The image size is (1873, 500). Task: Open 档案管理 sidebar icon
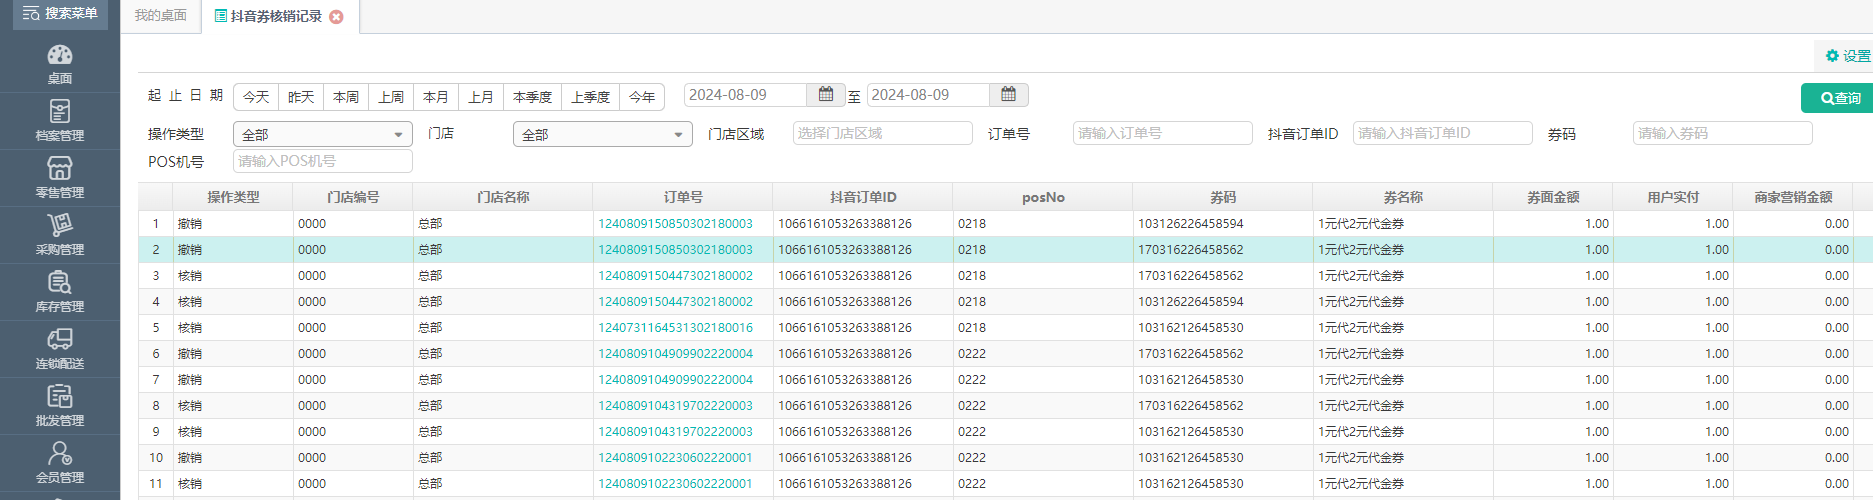(60, 111)
